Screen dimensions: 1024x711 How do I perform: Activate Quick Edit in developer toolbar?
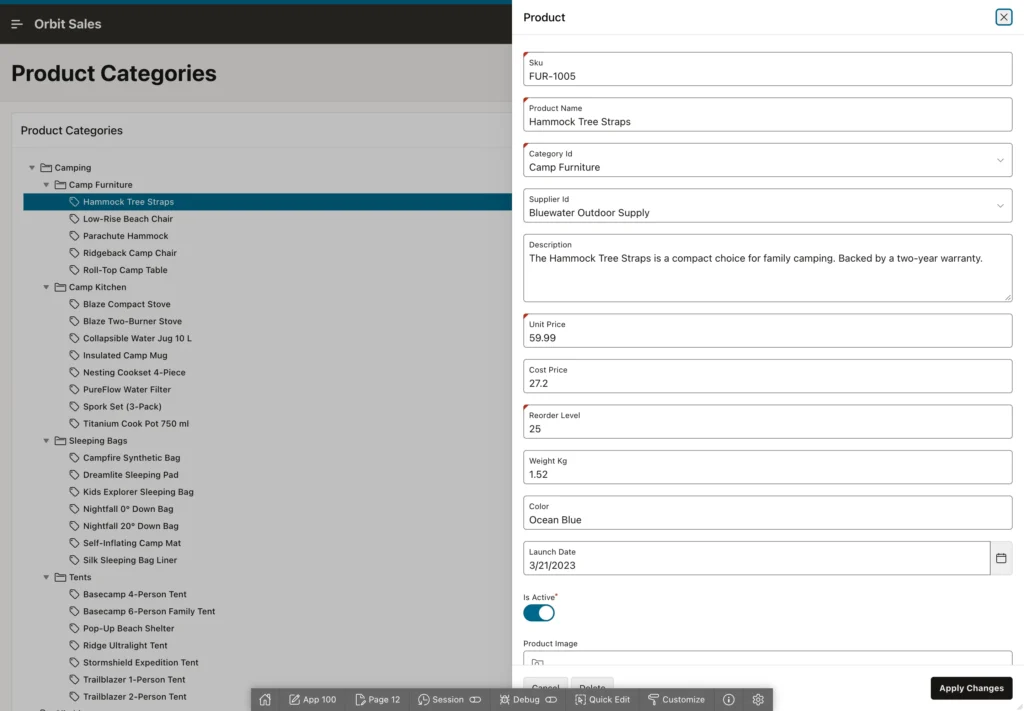coord(602,699)
